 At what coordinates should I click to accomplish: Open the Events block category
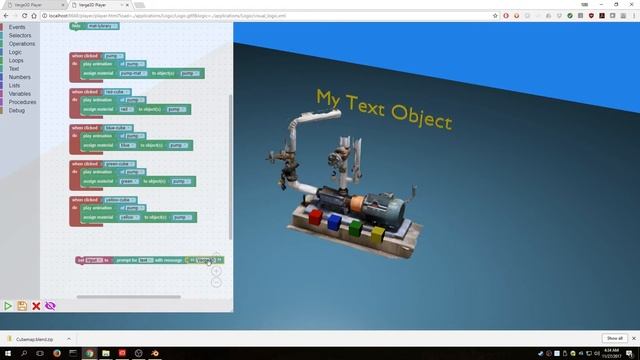(x=17, y=27)
